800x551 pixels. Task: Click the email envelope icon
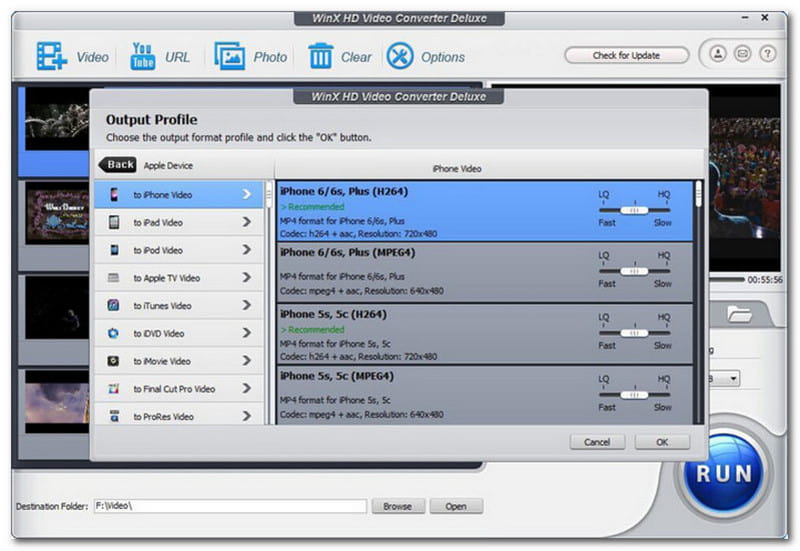pos(744,54)
